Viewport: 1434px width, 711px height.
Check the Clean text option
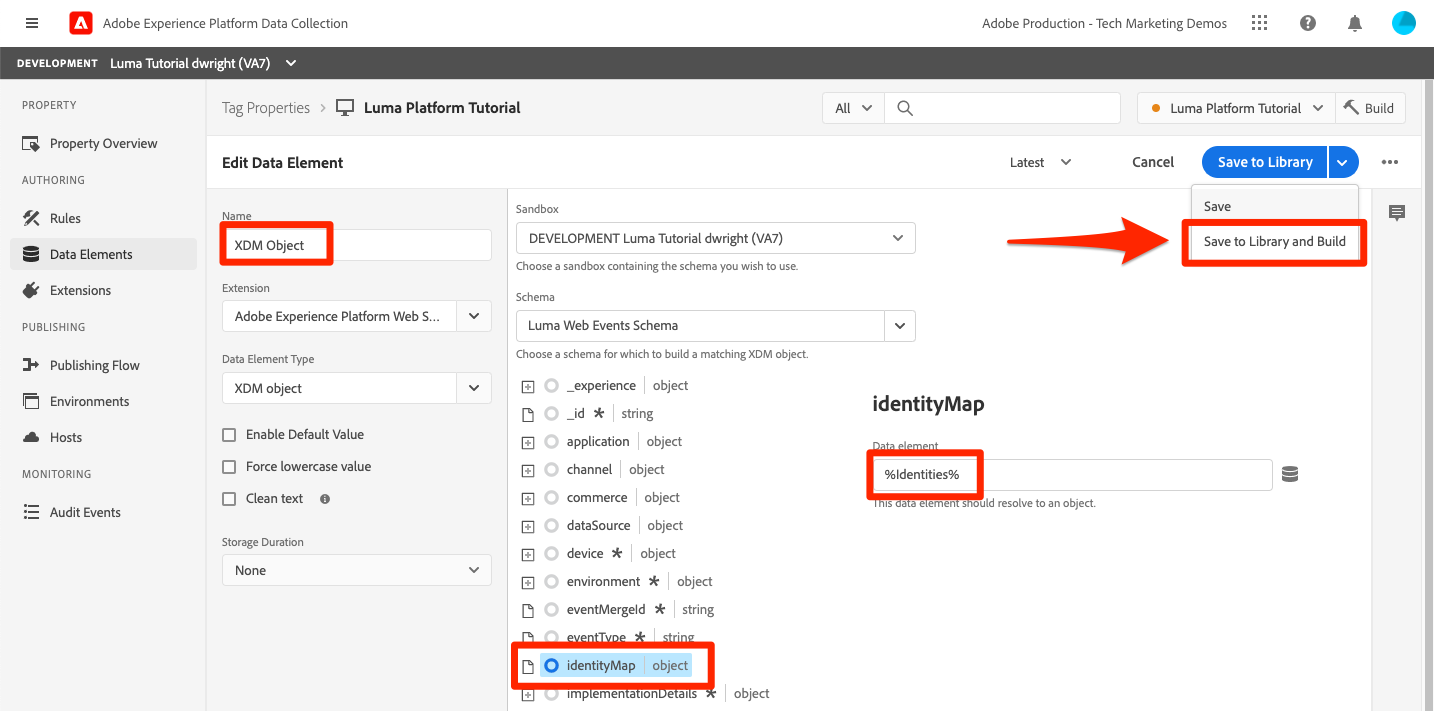tap(229, 499)
